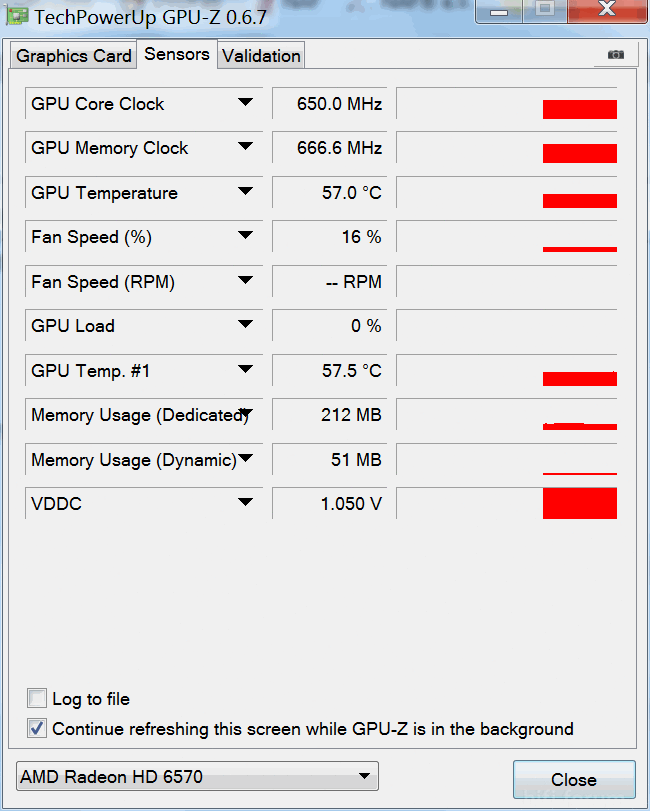Viewport: 650px width, 811px height.
Task: Expand the GPU Memory Clock sensor menu
Action: [246, 146]
